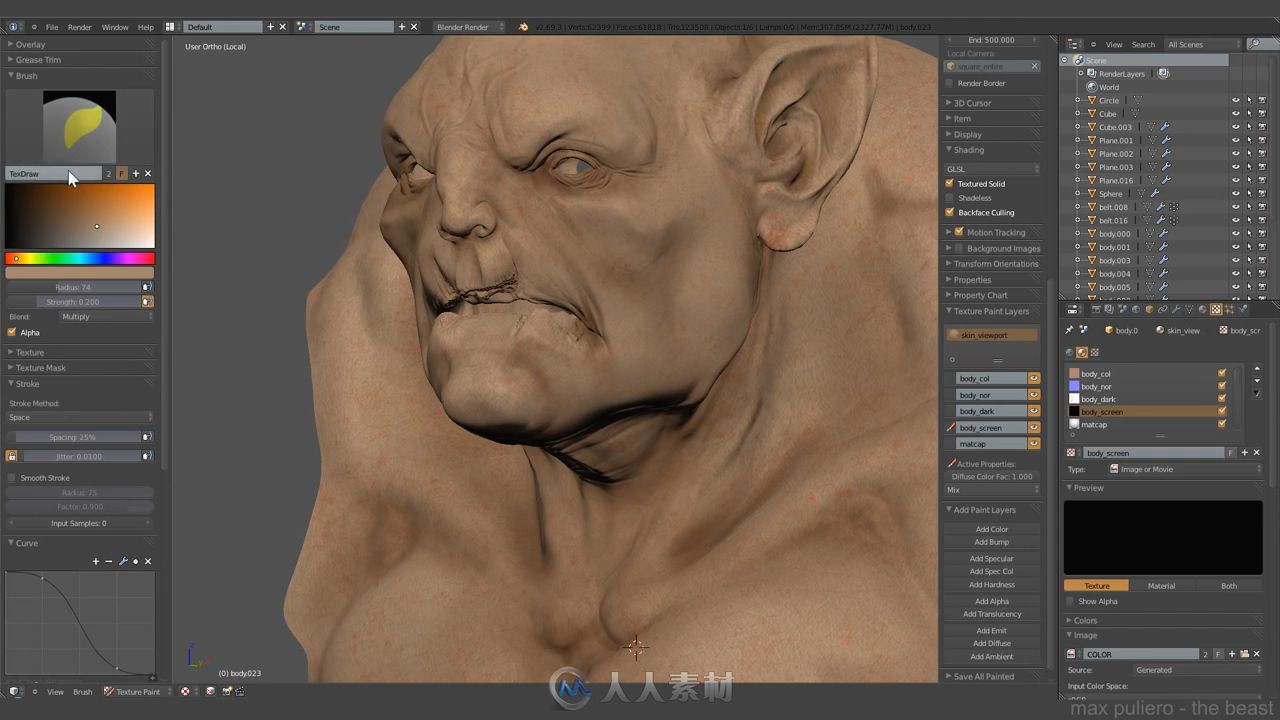Open the OpenGL render animation clapper icon

pos(240,691)
